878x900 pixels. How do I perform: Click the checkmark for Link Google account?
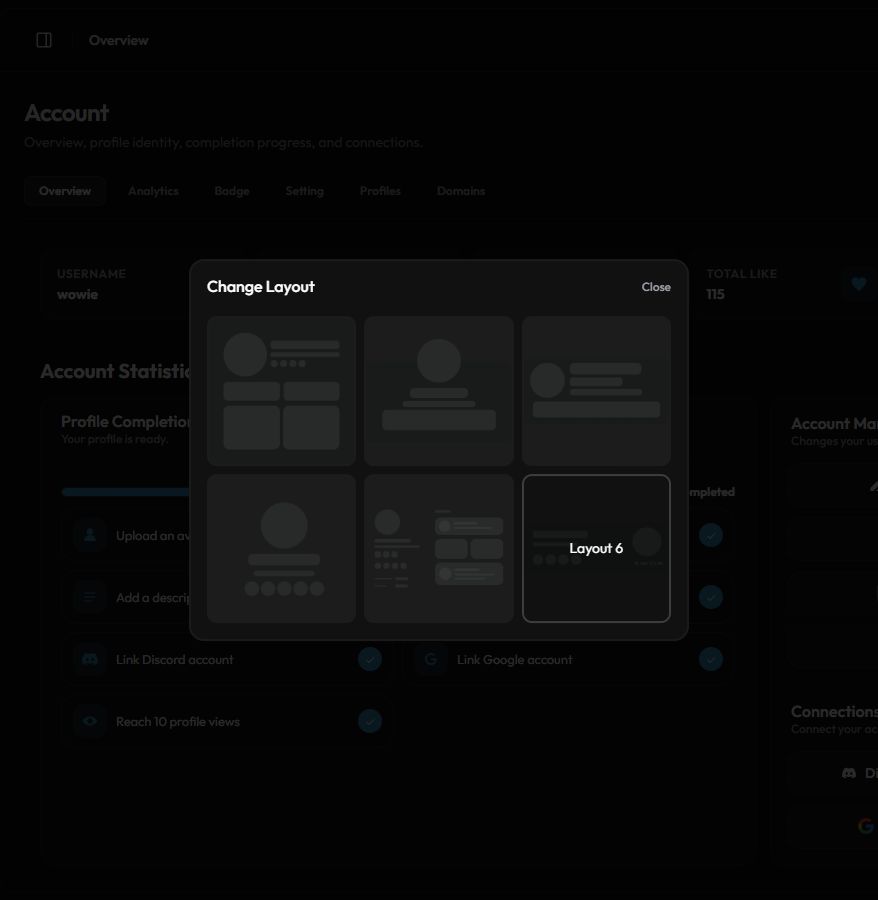pyautogui.click(x=711, y=659)
